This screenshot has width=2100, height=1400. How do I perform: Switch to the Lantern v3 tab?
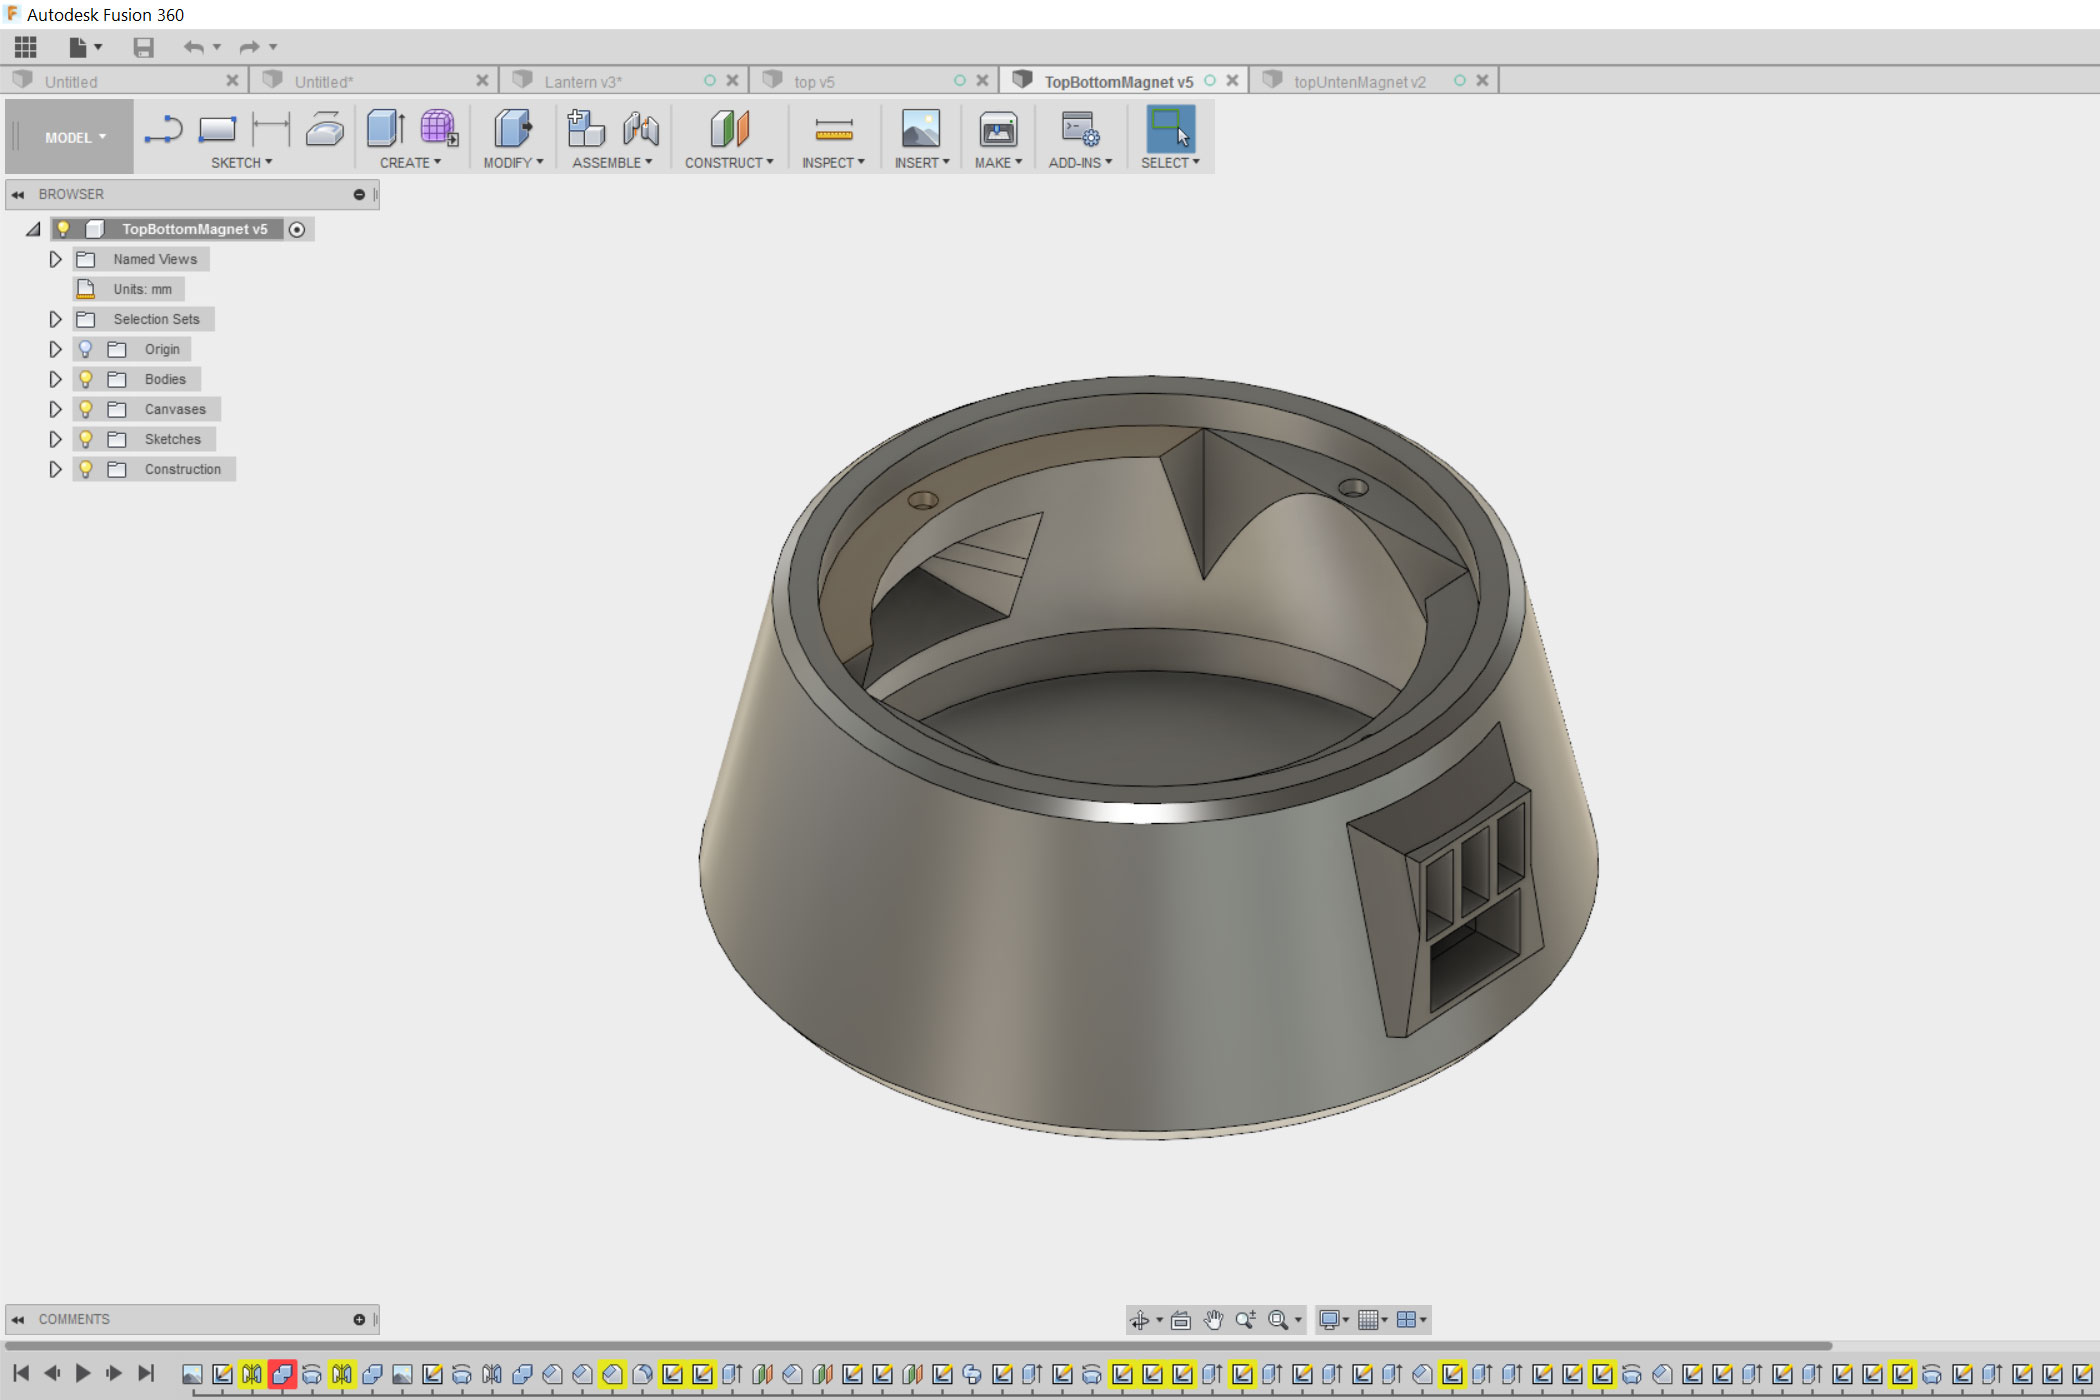pyautogui.click(x=583, y=82)
